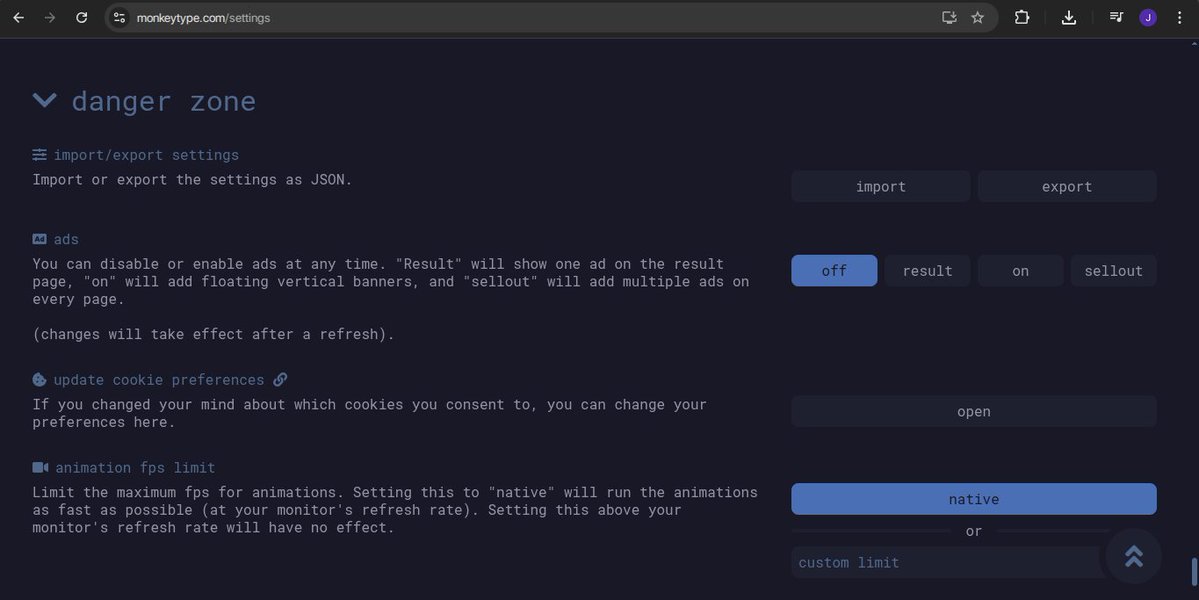The height and width of the screenshot is (600, 1199).
Task: Select the sellout ads option
Action: pyautogui.click(x=1113, y=271)
